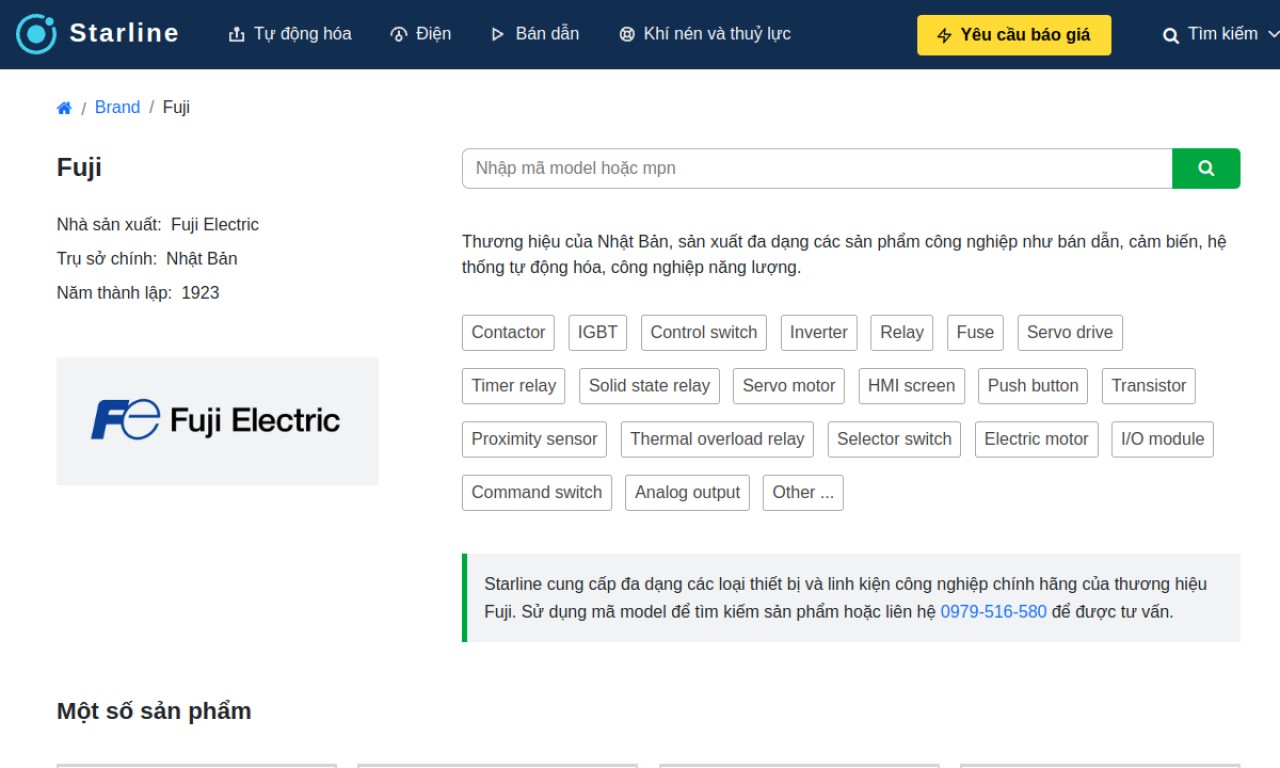Select the Contactor category tag
The height and width of the screenshot is (768, 1280).
coord(508,333)
